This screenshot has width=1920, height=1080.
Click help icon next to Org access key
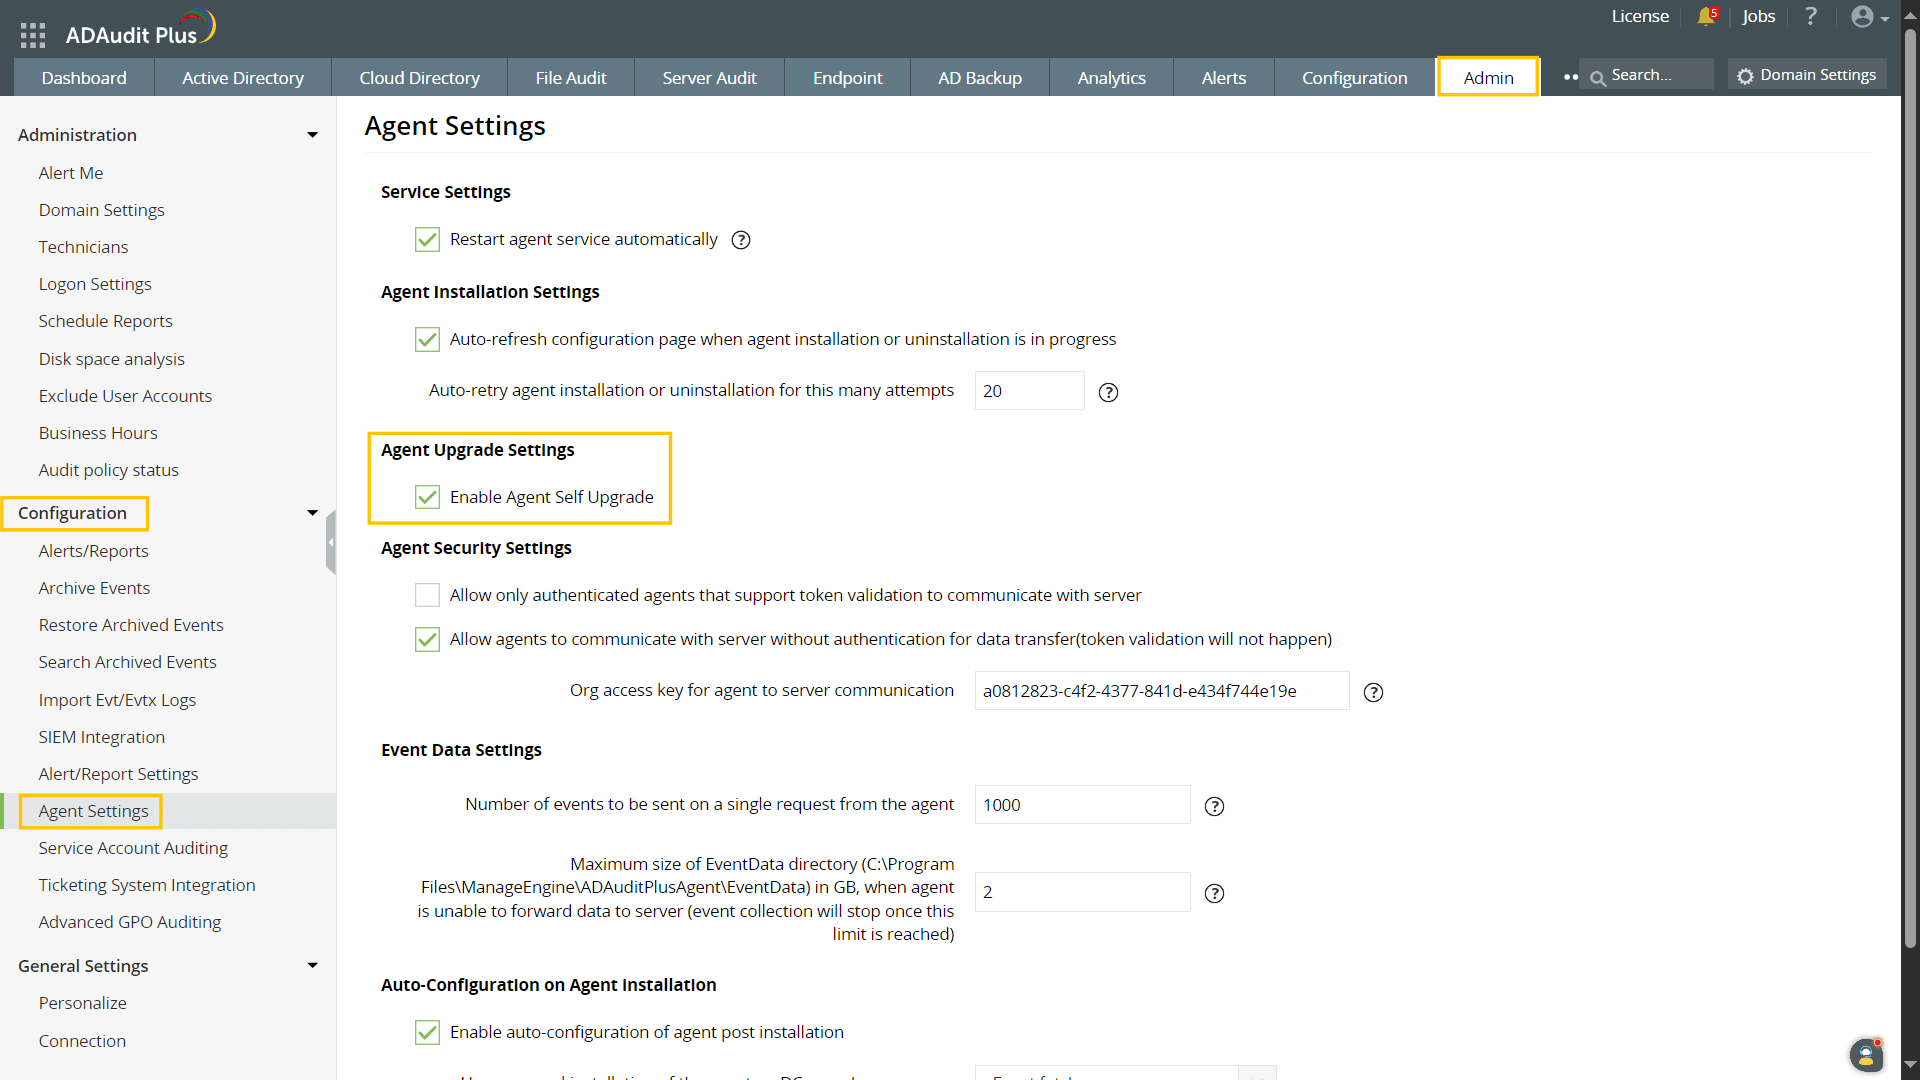(x=1374, y=692)
